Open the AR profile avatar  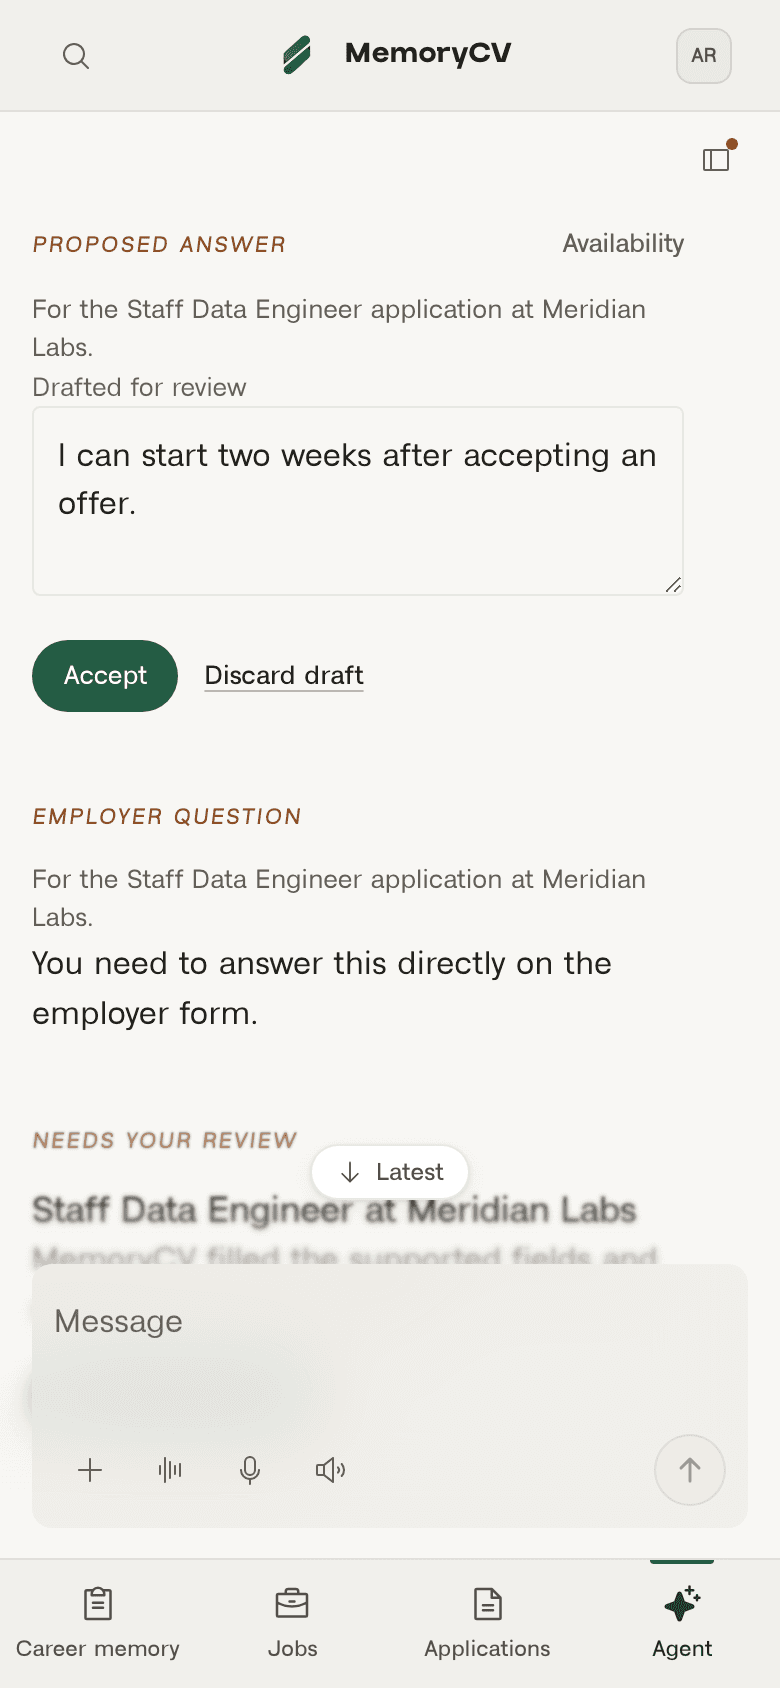click(704, 56)
